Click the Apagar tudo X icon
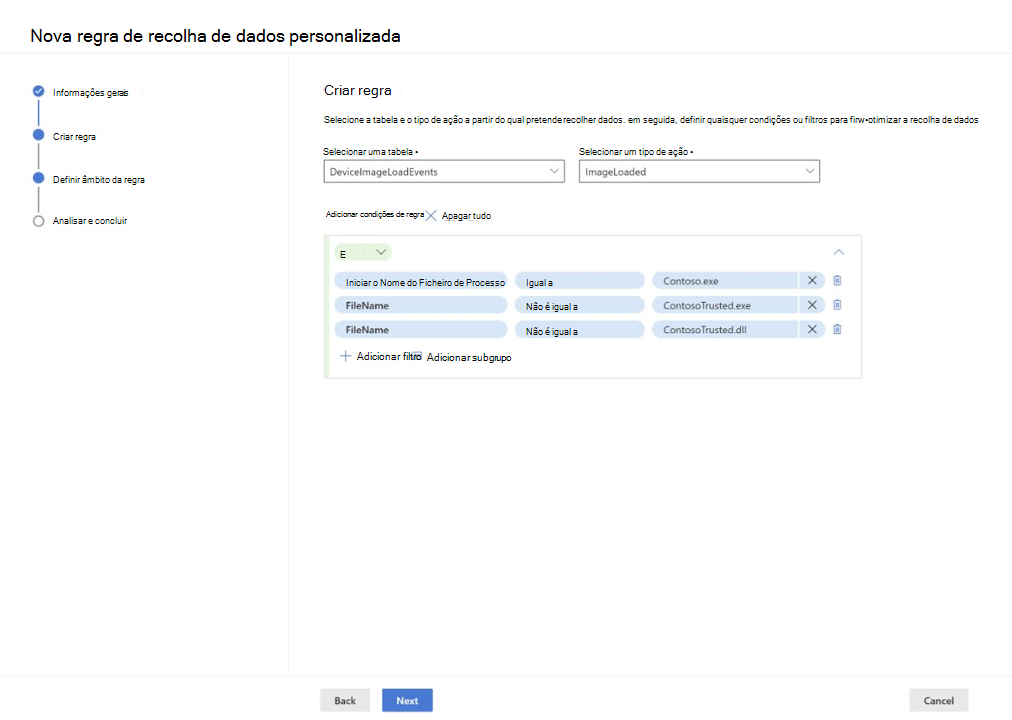This screenshot has height=720, width=1012. [x=432, y=216]
